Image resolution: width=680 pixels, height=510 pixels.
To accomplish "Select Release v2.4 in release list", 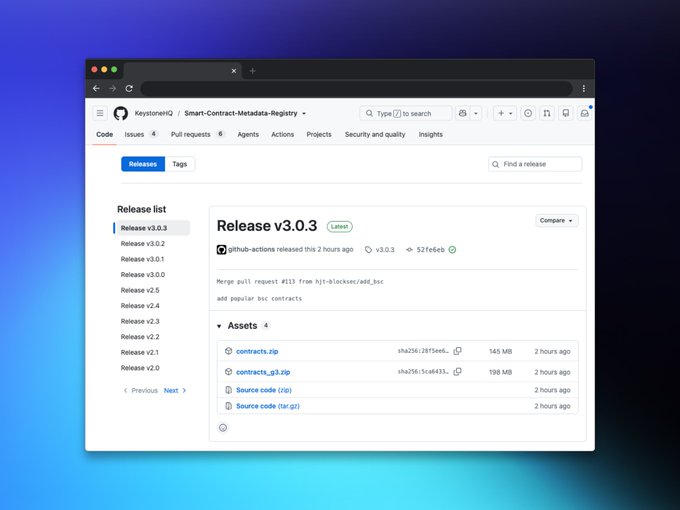I will (x=140, y=306).
